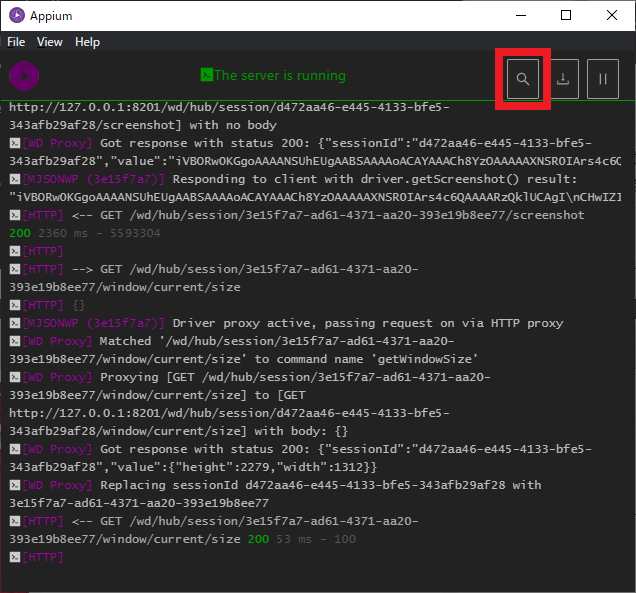This screenshot has width=636, height=593.
Task: Download the raw server logs
Action: (563, 79)
